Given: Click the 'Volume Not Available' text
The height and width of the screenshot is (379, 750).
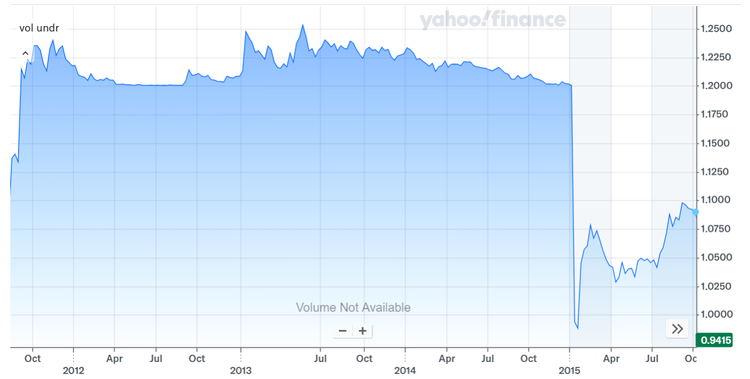Looking at the screenshot, I should pos(353,307).
